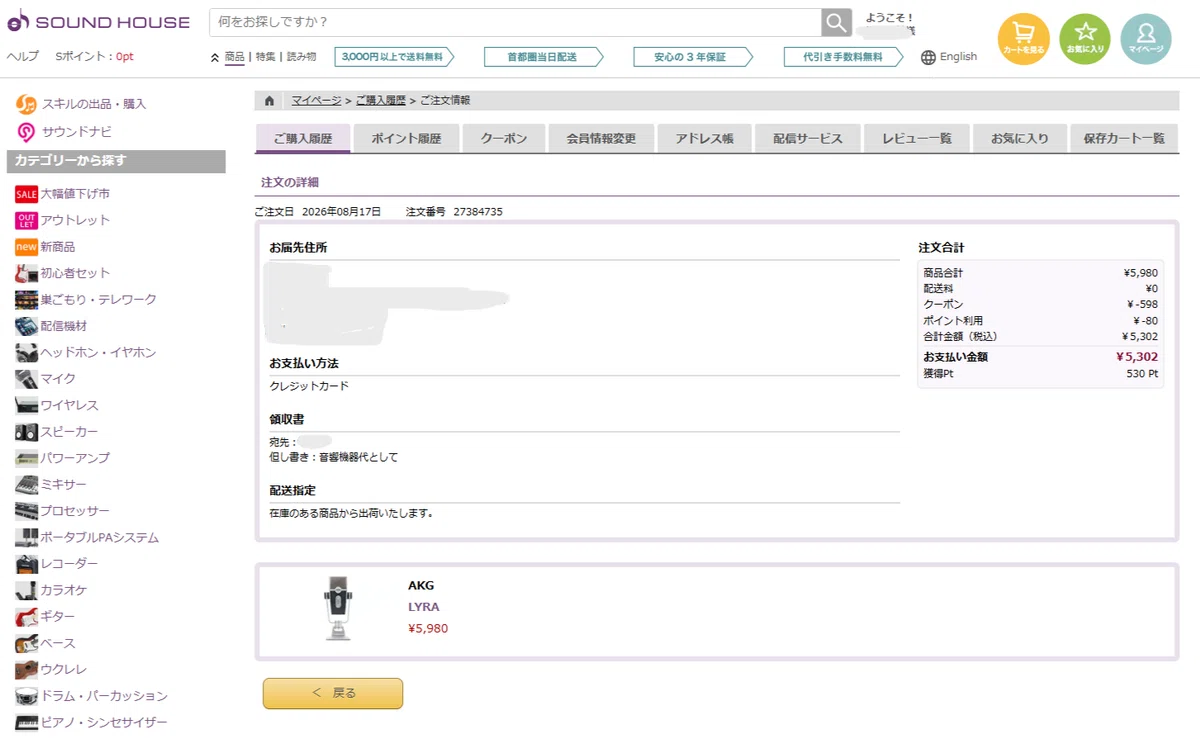Select the 会員情報変更 tab
Image resolution: width=1200 pixels, height=738 pixels.
pos(601,138)
